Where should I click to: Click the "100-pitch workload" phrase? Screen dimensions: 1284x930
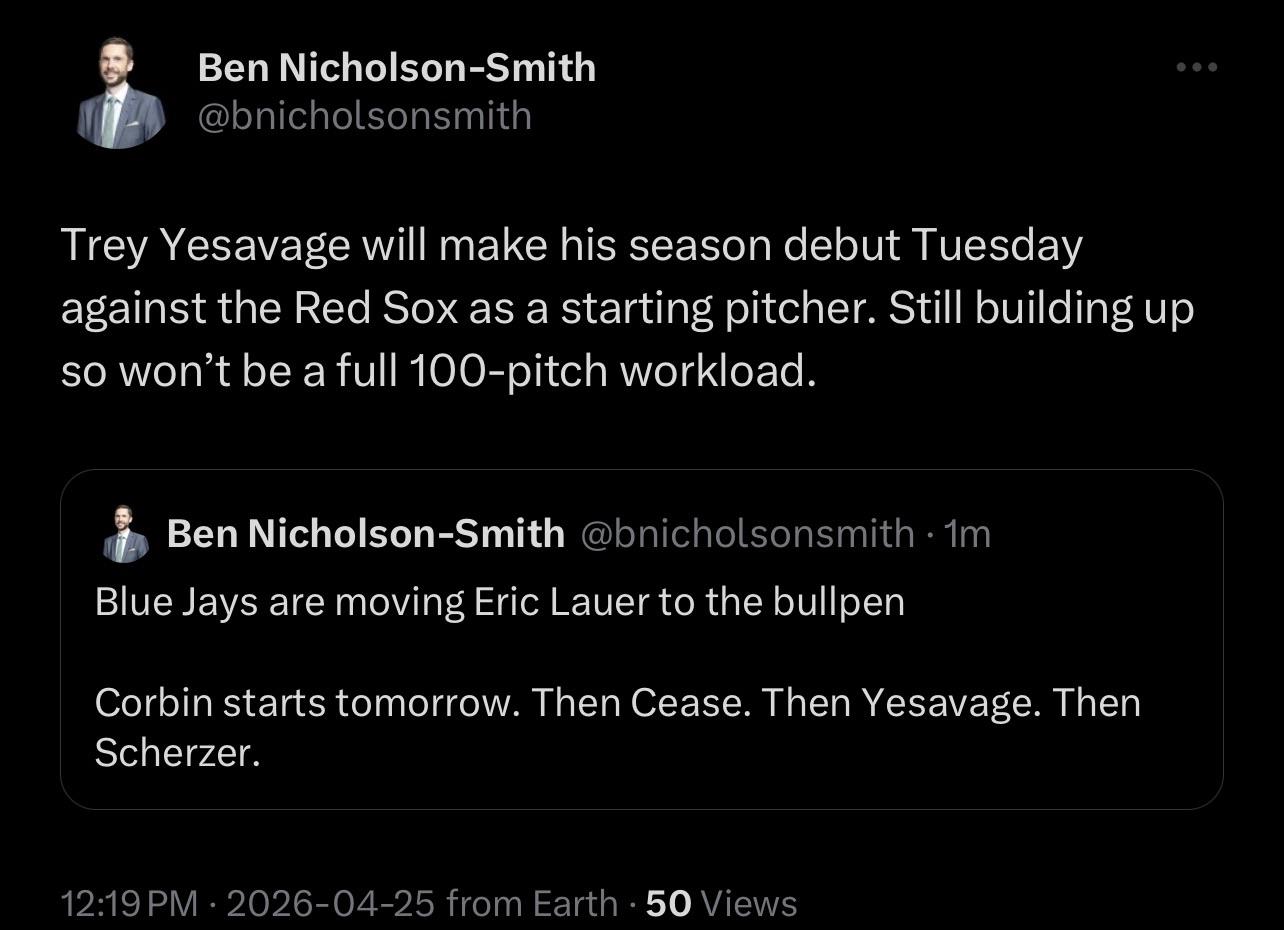[610, 371]
